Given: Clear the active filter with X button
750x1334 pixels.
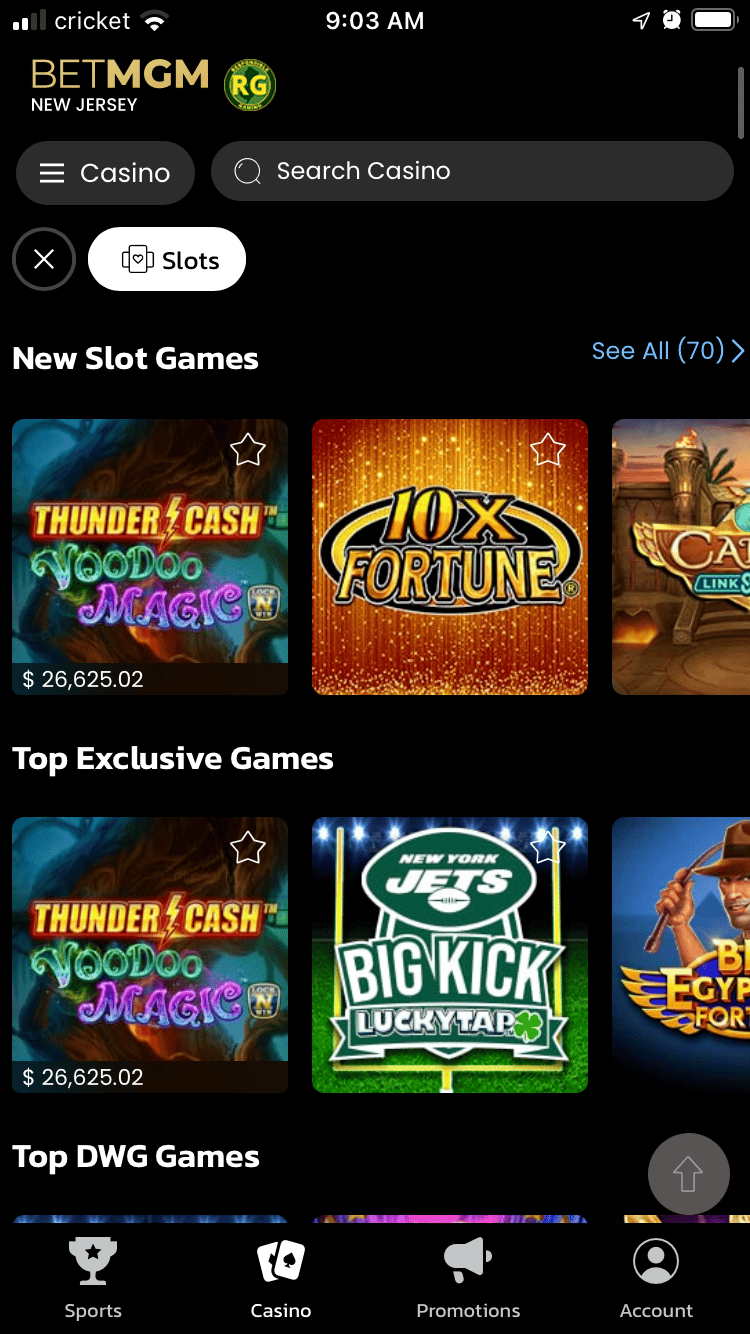Looking at the screenshot, I should tap(44, 260).
